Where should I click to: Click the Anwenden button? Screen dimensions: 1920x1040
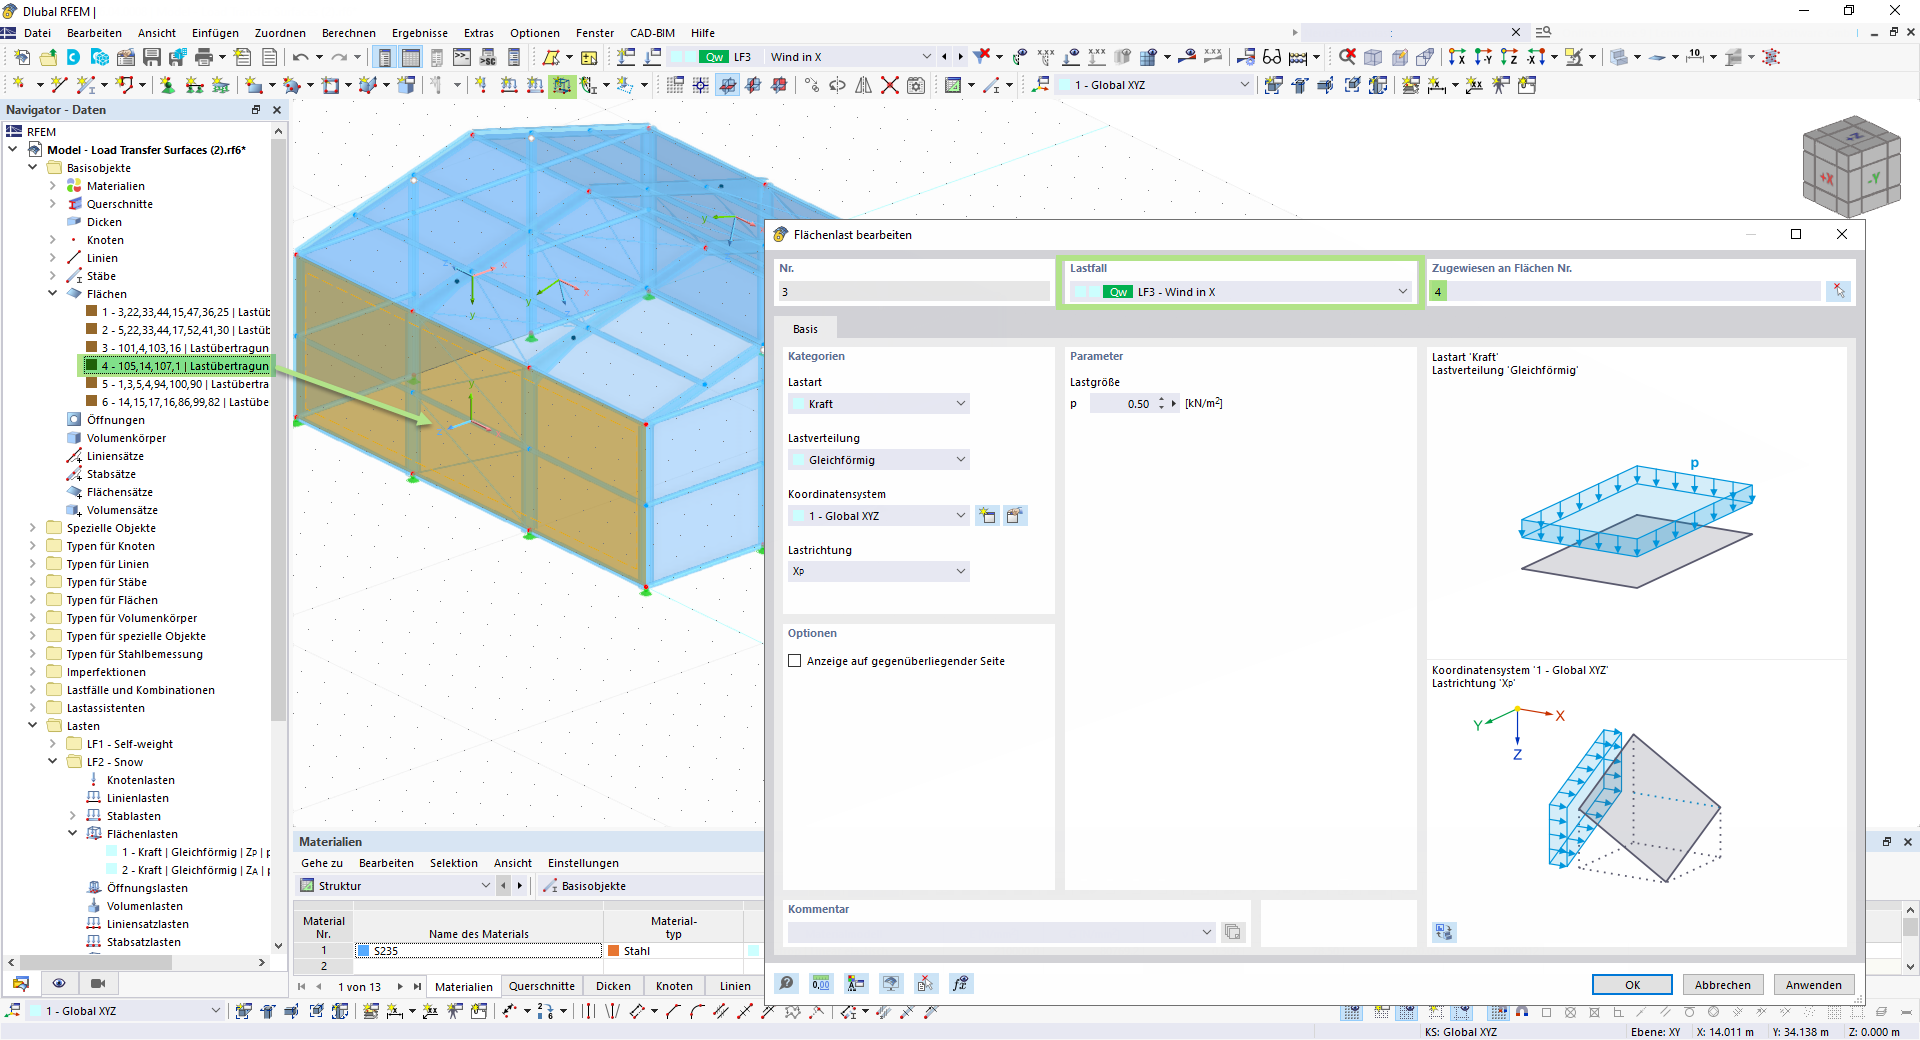click(x=1814, y=985)
